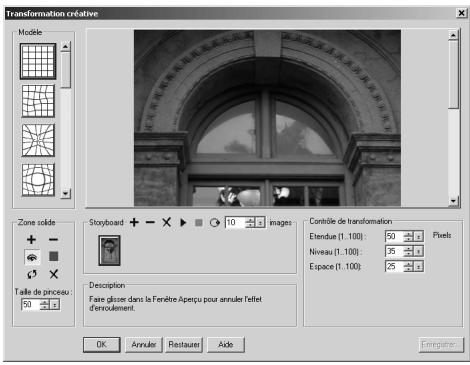
Task: Click the Niveau spinner arrows
Action: (x=408, y=251)
